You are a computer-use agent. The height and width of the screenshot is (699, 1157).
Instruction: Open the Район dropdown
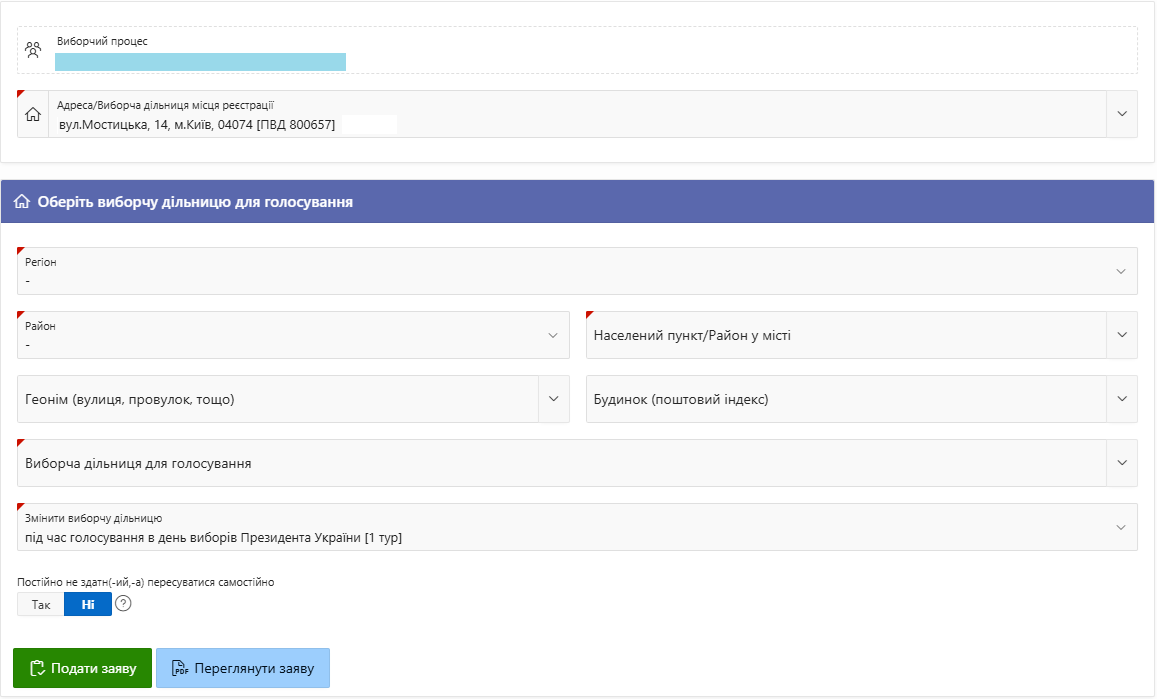(x=553, y=335)
